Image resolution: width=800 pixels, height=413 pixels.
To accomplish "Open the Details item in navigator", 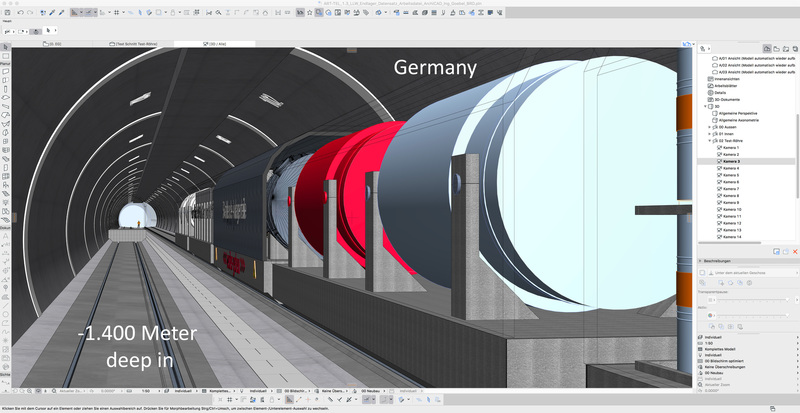I will coord(721,93).
